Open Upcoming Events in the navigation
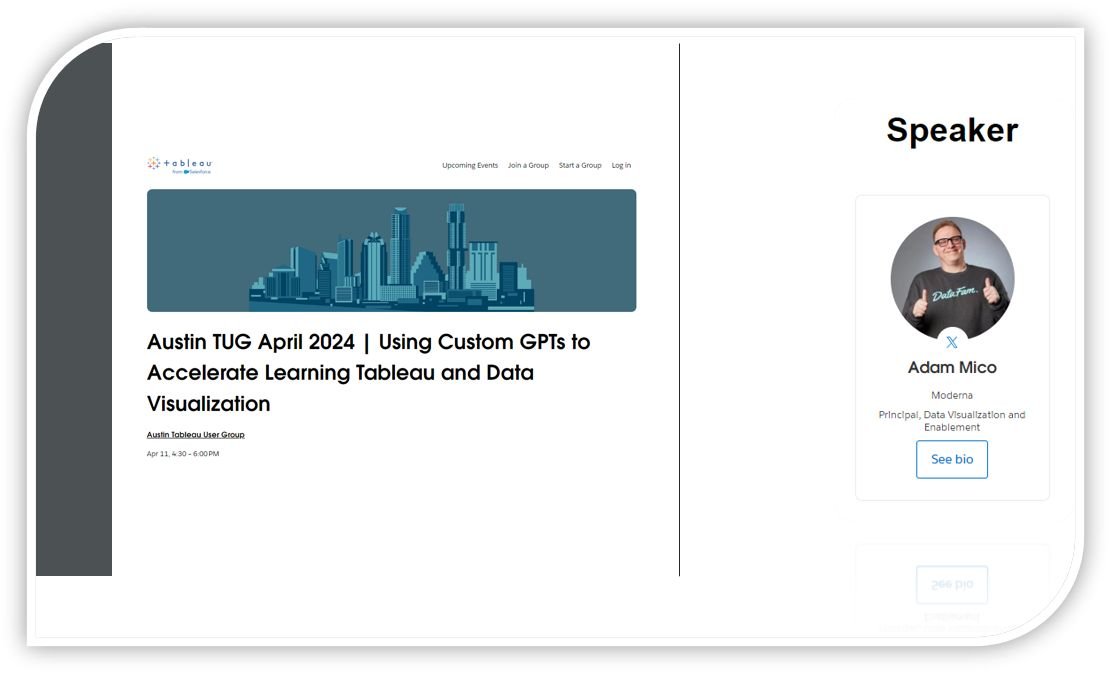The height and width of the screenshot is (673, 1111). (470, 165)
